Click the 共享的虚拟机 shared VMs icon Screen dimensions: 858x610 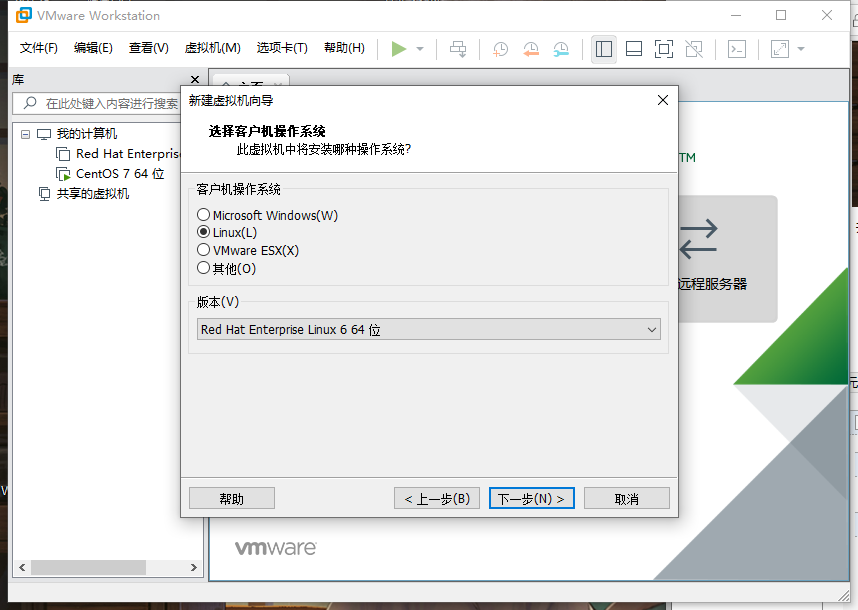point(44,194)
